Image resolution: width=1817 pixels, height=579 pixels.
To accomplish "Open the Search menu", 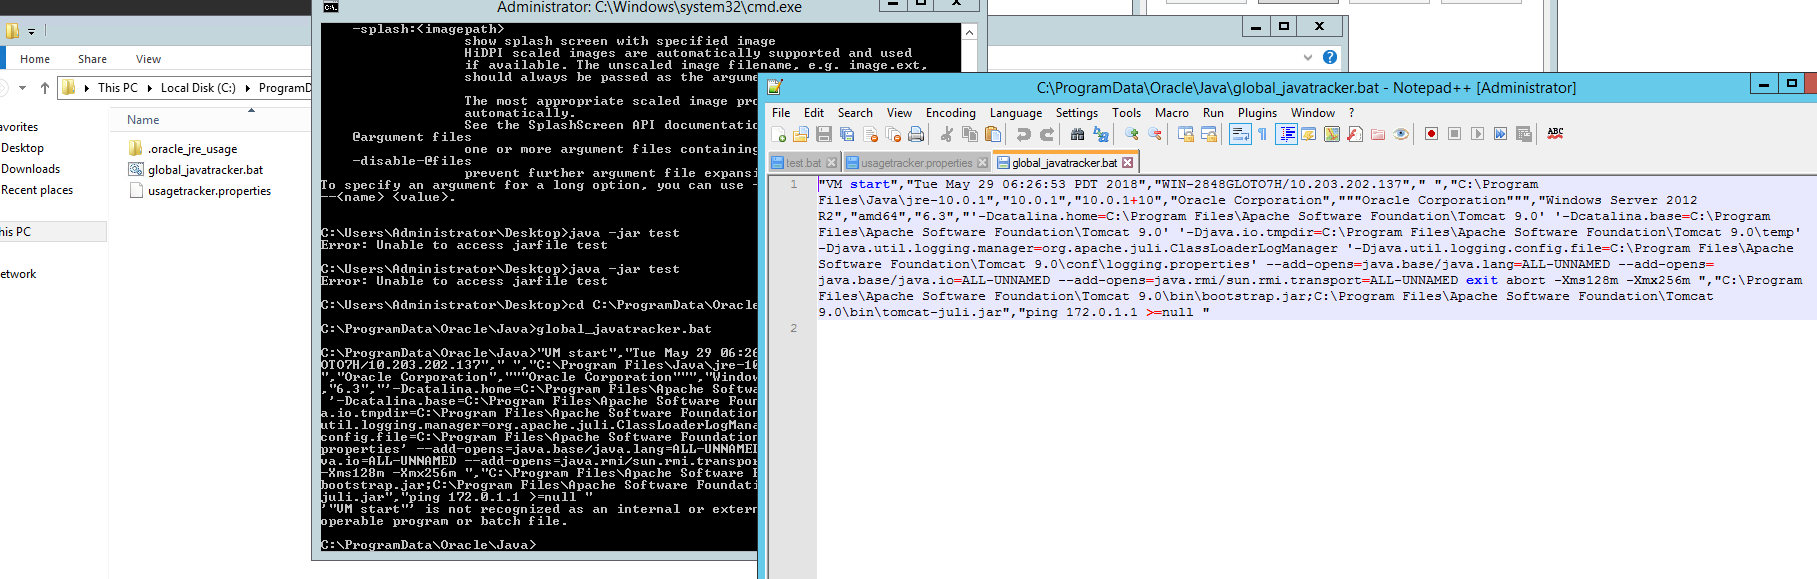I will pos(855,113).
